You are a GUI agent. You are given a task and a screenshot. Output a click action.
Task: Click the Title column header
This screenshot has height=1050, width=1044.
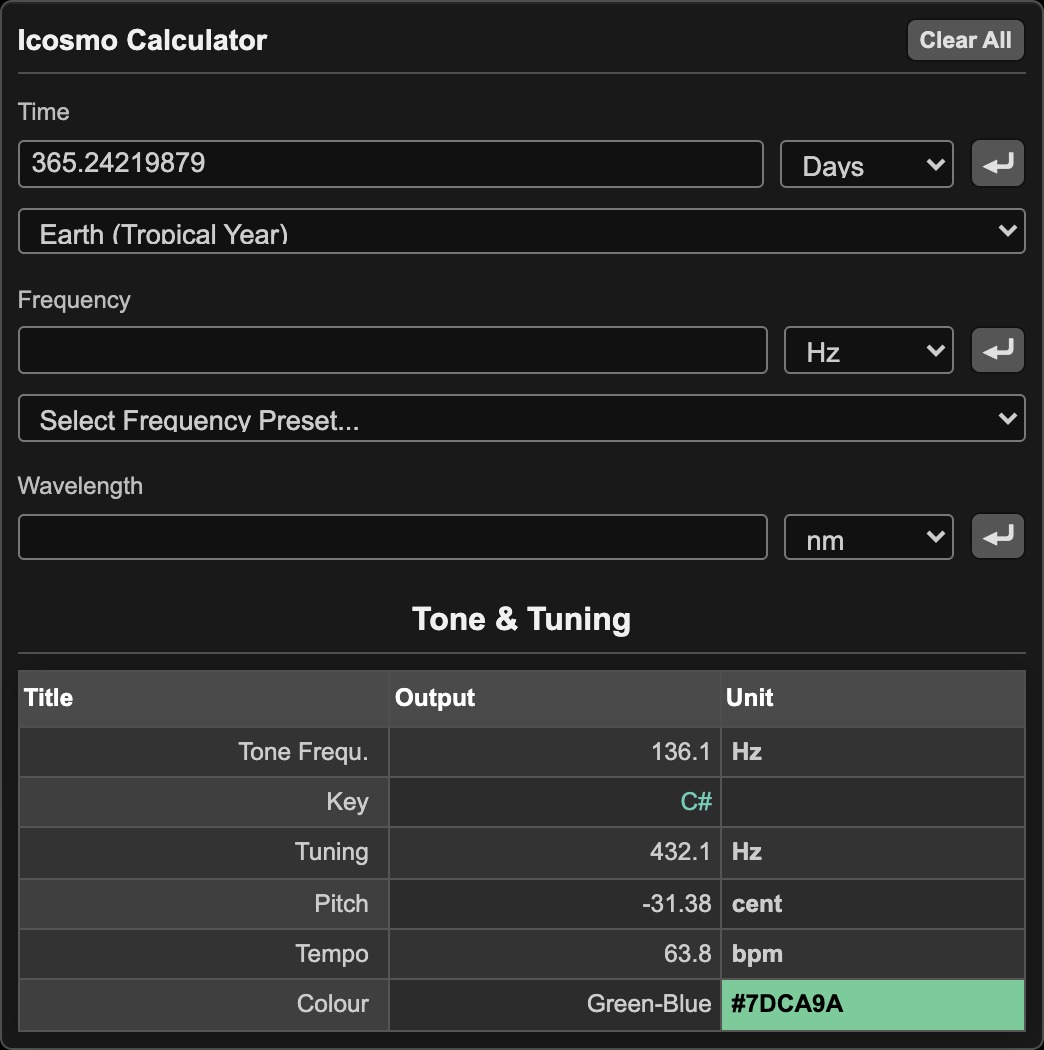[204, 698]
